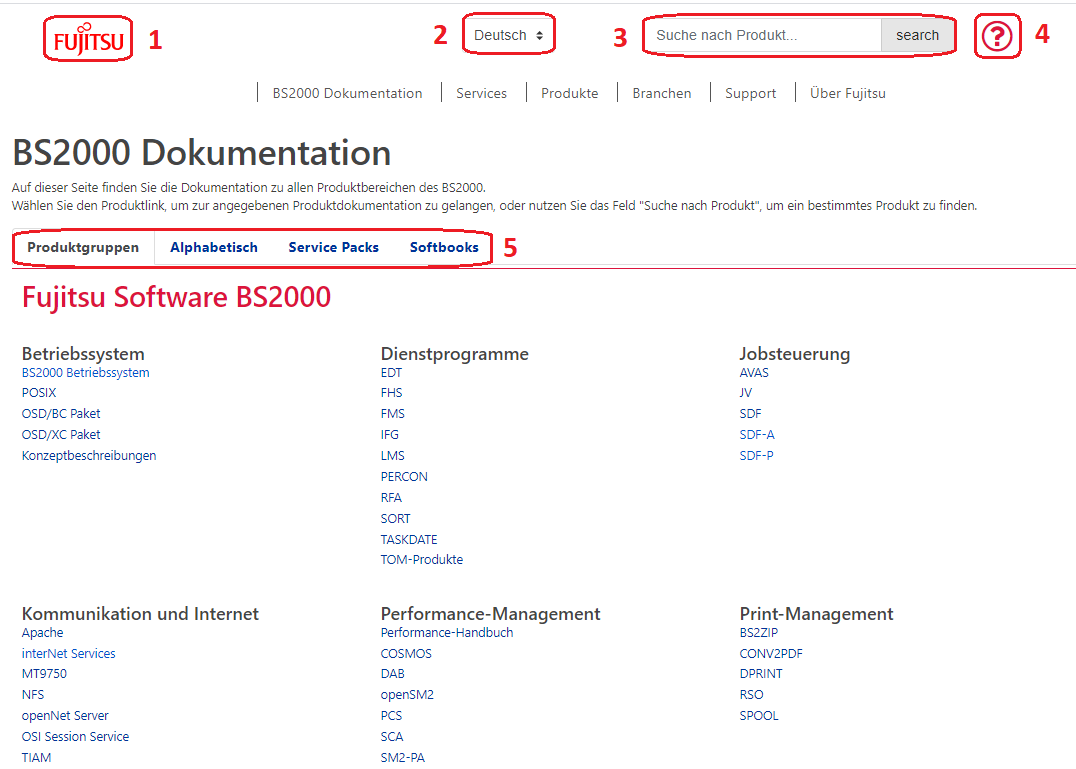Viewport: 1076px width, 769px height.
Task: Open the Services menu item
Action: coord(481,93)
